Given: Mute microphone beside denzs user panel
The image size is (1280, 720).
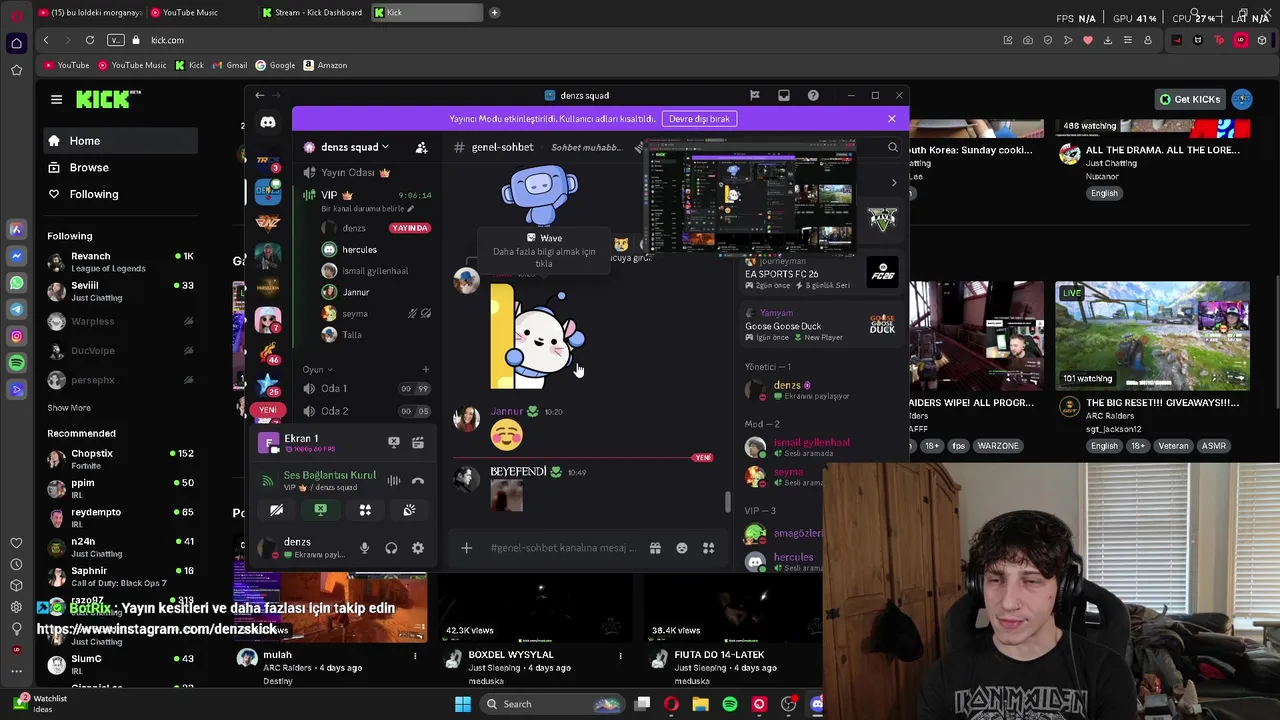Looking at the screenshot, I should [364, 548].
